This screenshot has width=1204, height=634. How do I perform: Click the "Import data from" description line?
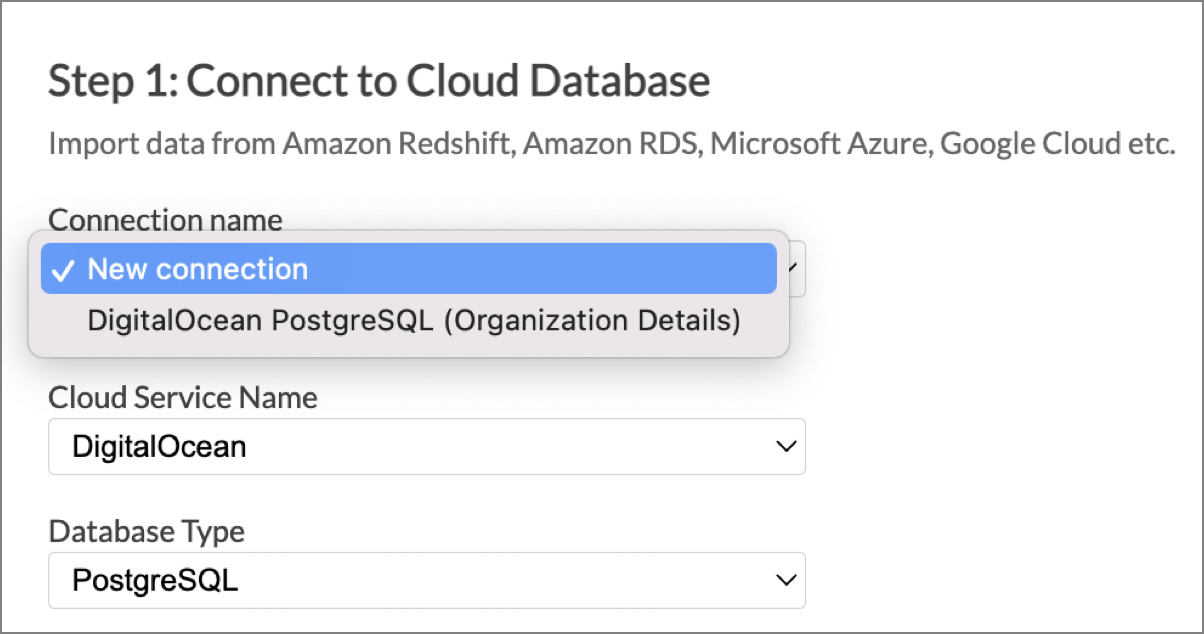(x=610, y=144)
